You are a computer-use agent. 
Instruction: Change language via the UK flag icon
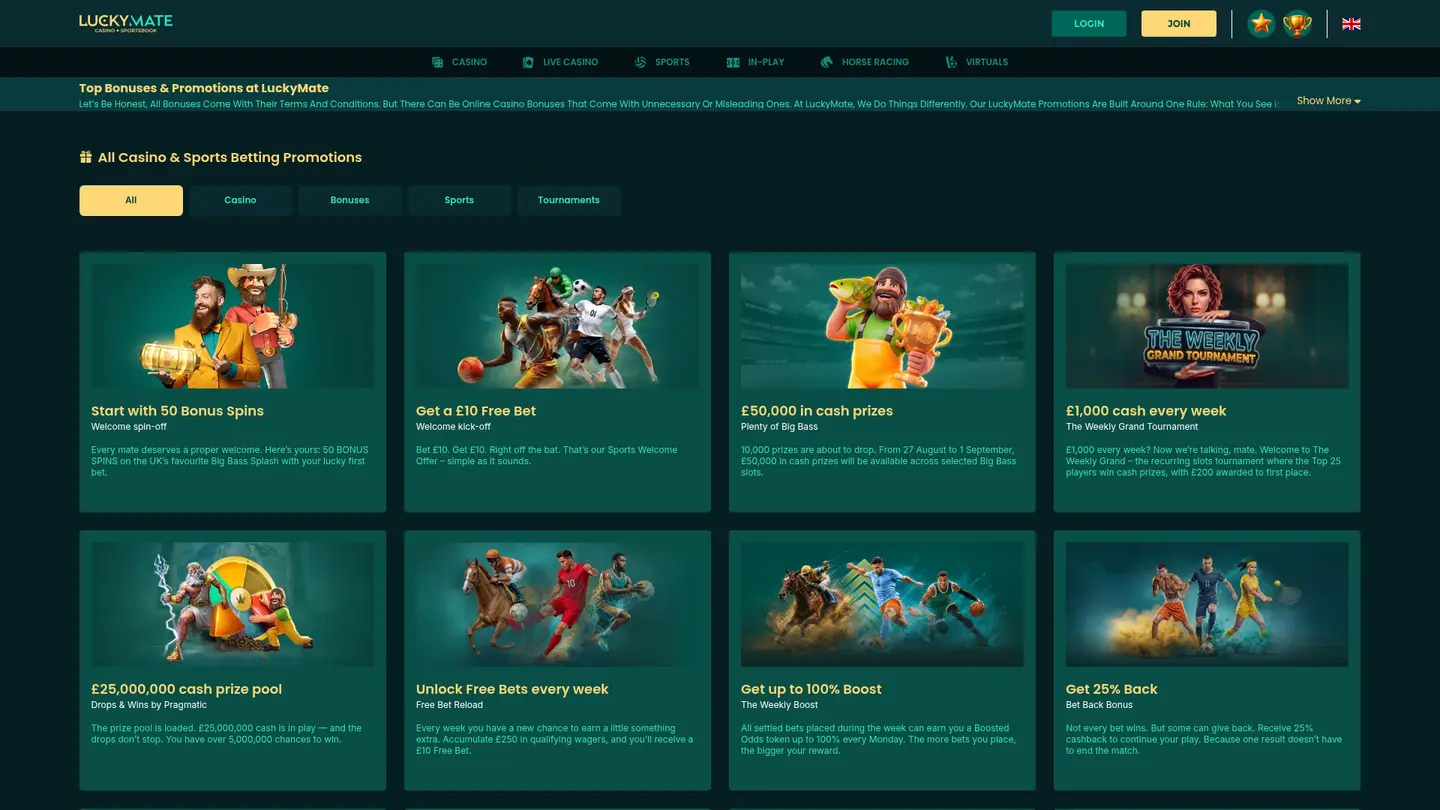(x=1351, y=24)
